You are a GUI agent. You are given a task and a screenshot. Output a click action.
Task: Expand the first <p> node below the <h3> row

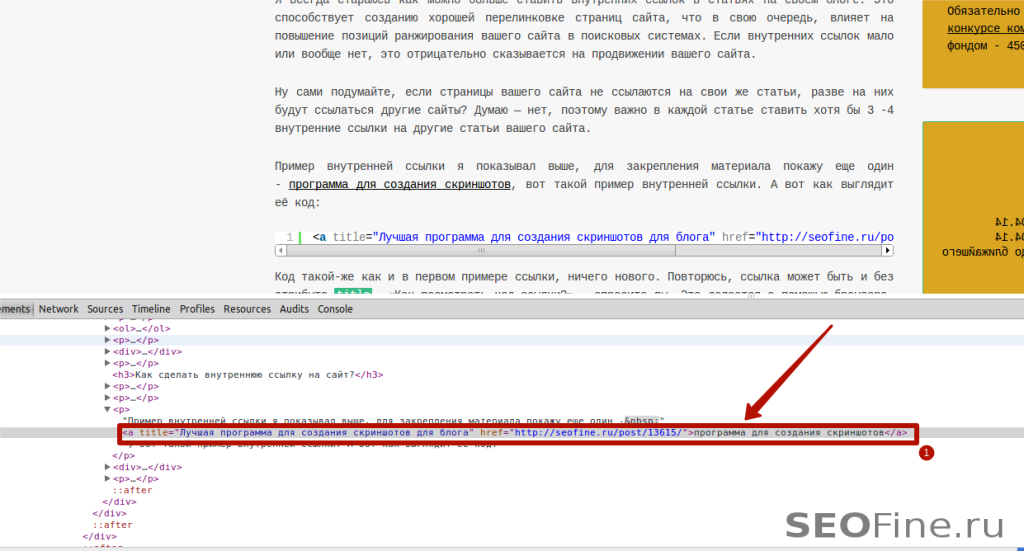pos(108,386)
